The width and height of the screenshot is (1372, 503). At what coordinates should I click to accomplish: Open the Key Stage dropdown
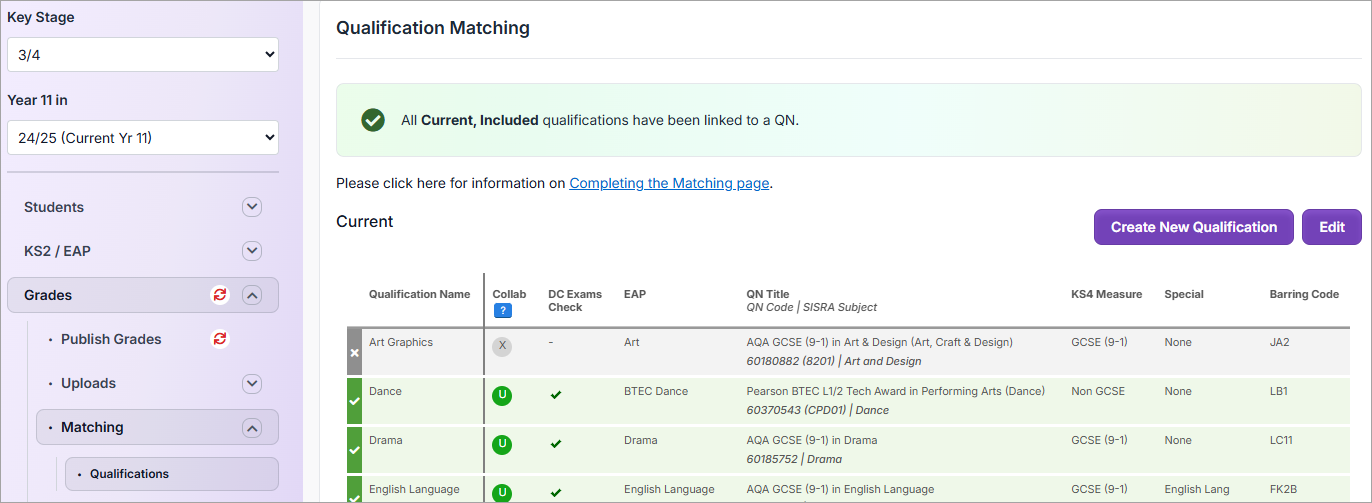tap(143, 55)
